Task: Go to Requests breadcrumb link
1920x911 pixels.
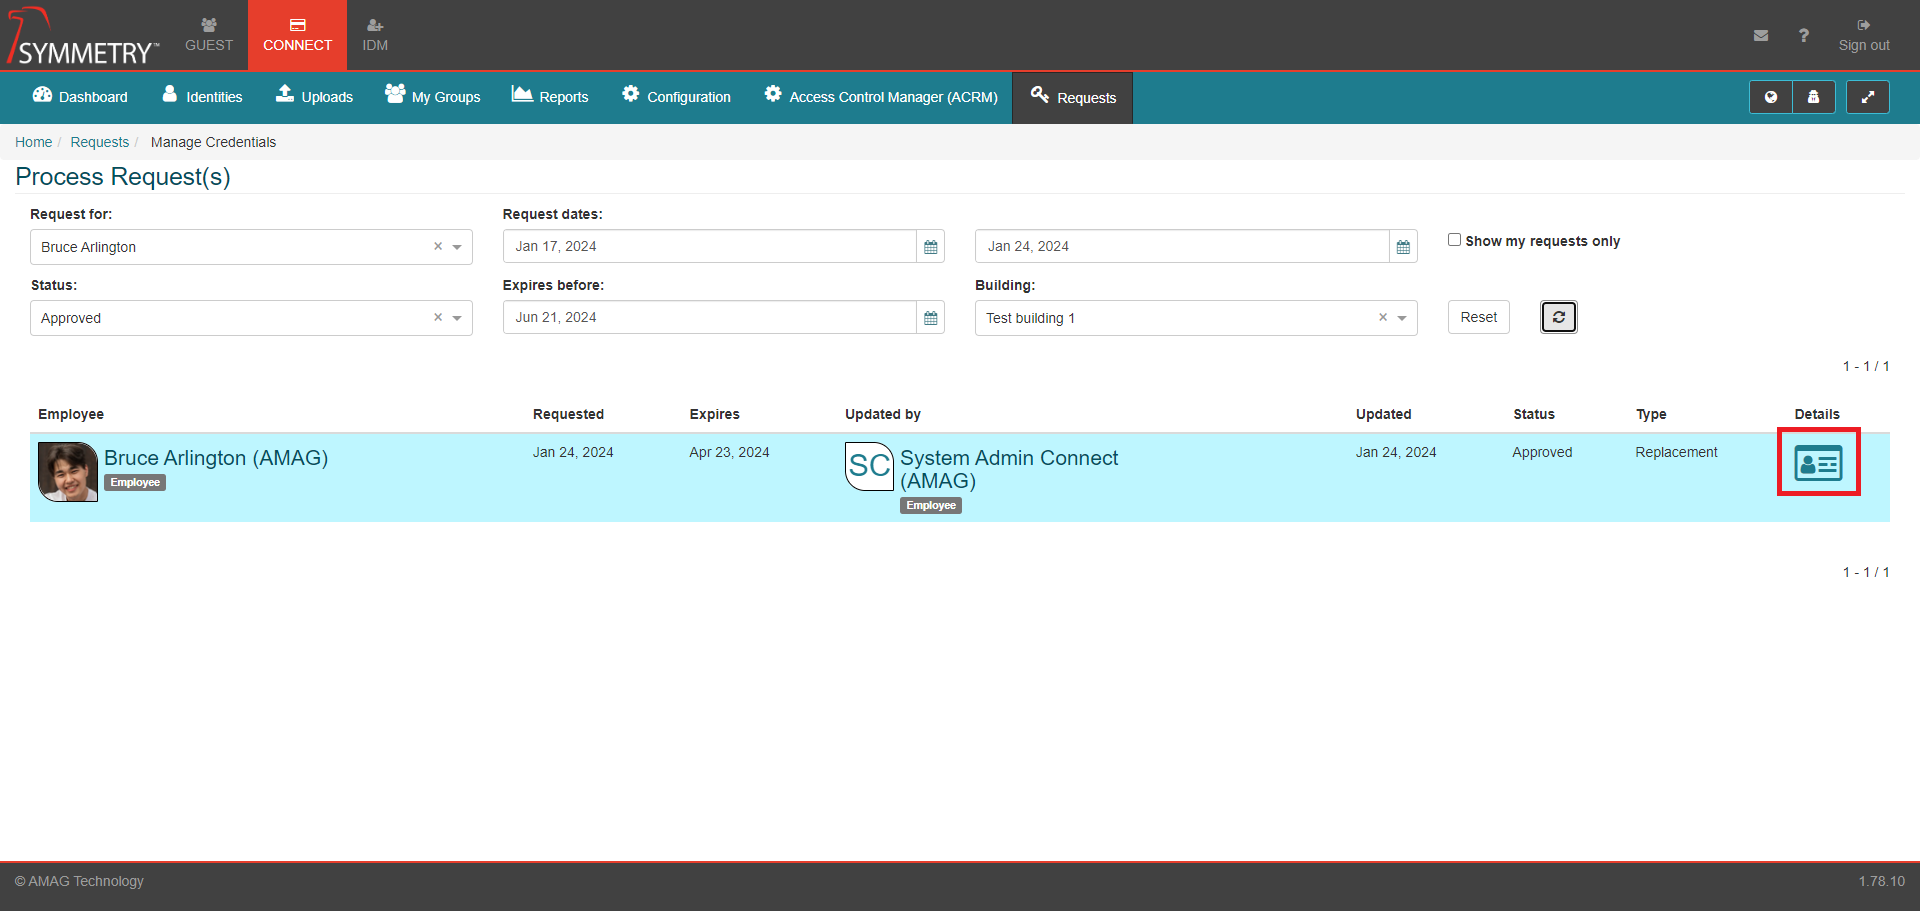Action: coord(99,142)
